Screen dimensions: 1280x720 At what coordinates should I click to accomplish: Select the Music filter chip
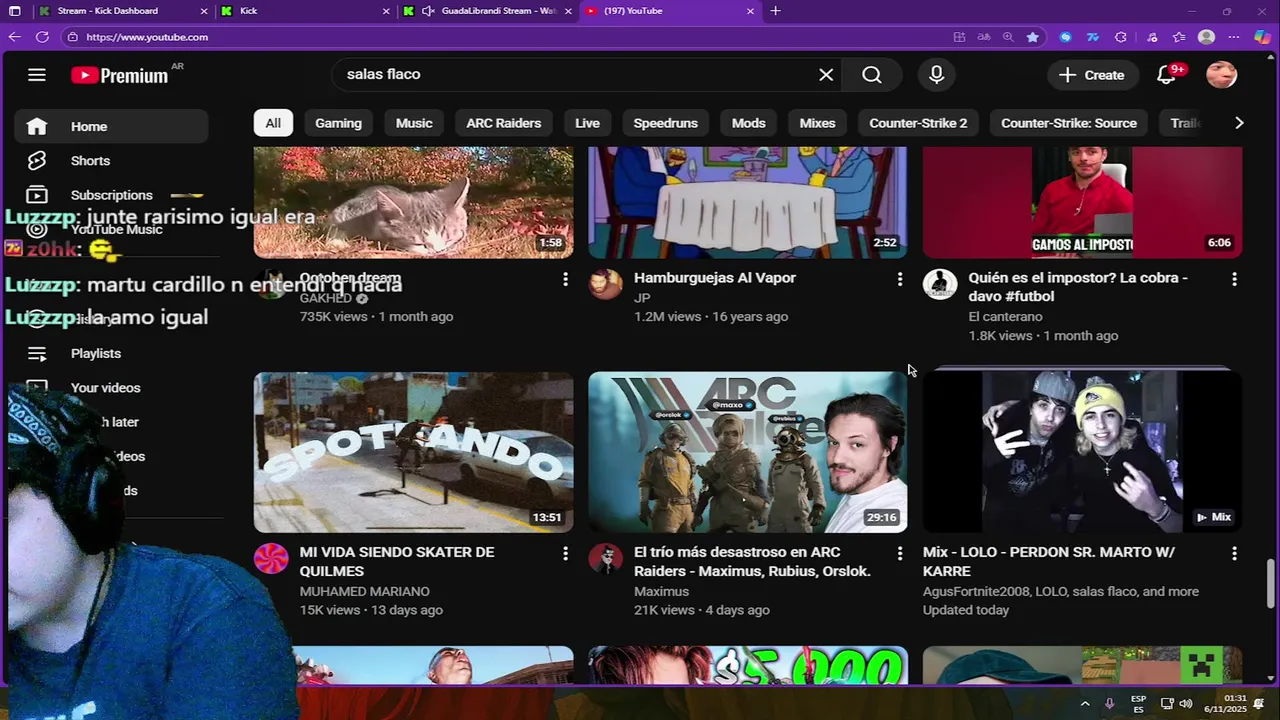coord(414,123)
